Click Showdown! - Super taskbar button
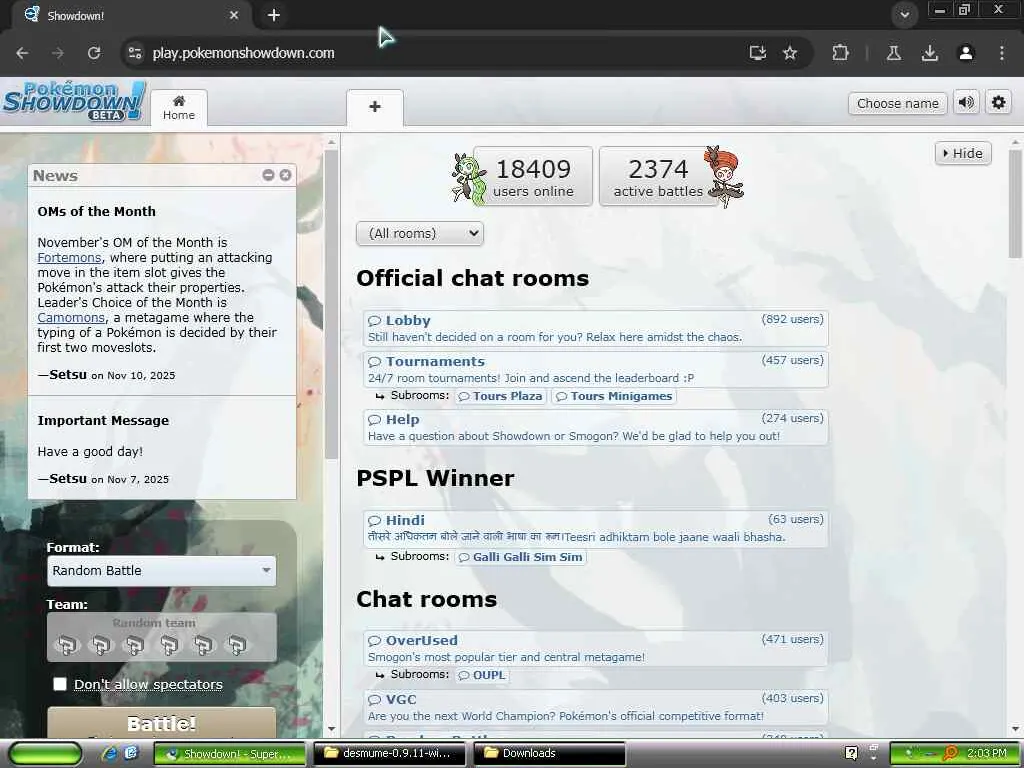This screenshot has height=768, width=1024. point(230,754)
